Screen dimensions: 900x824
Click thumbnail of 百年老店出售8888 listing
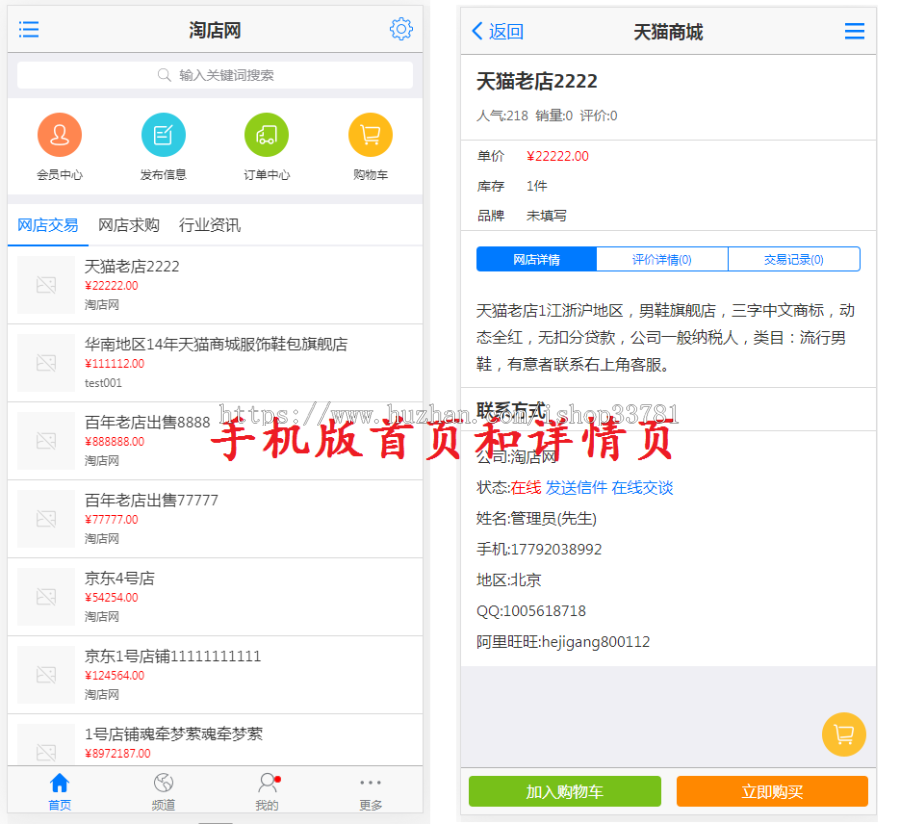point(46,441)
